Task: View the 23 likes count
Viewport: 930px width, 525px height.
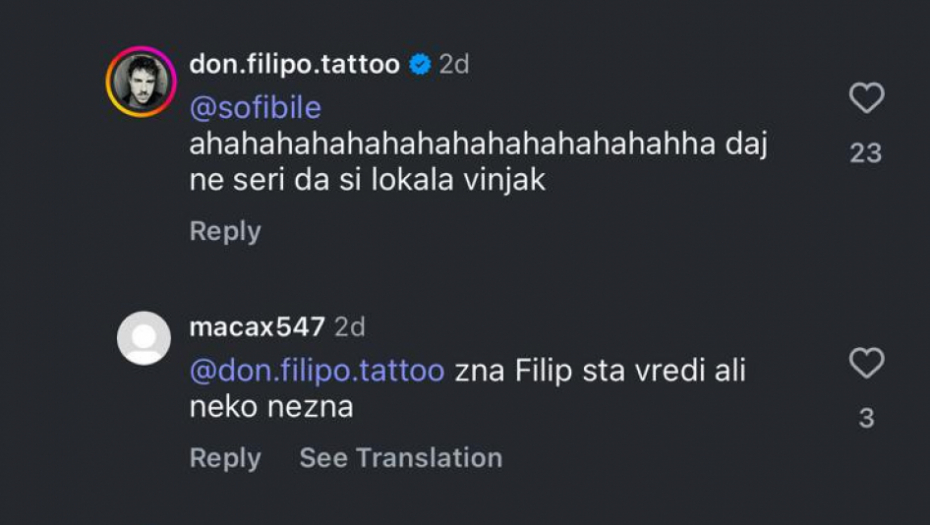Action: click(x=866, y=153)
